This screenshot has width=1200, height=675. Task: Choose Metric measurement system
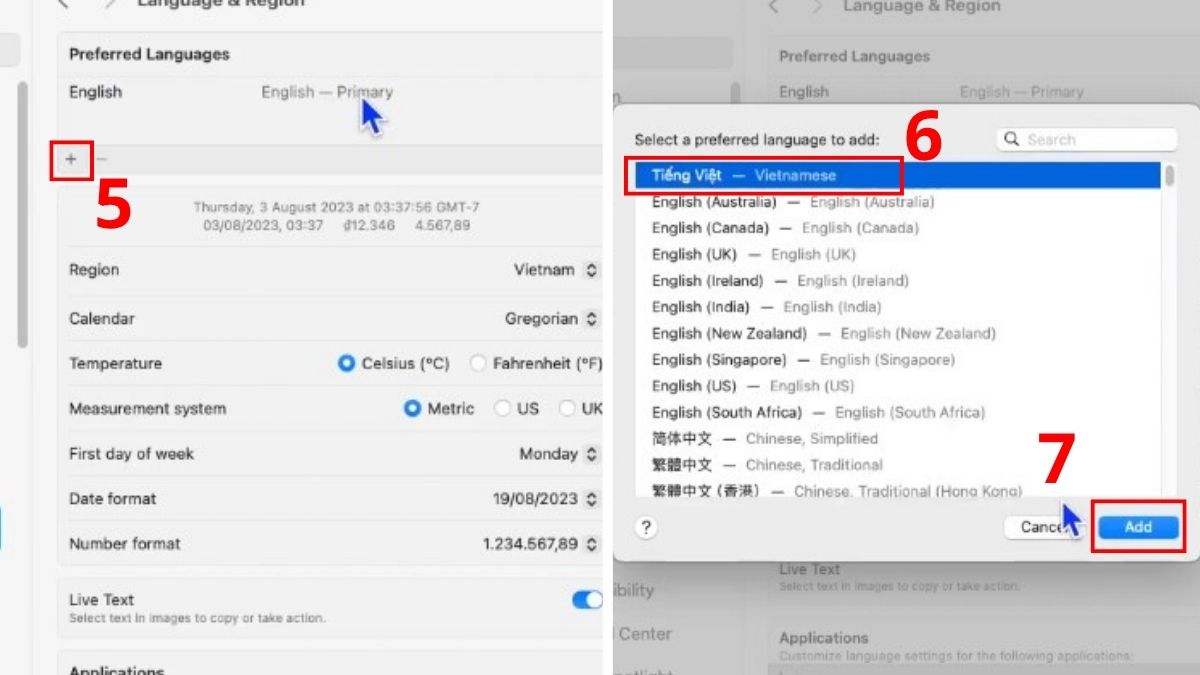pyautogui.click(x=412, y=409)
